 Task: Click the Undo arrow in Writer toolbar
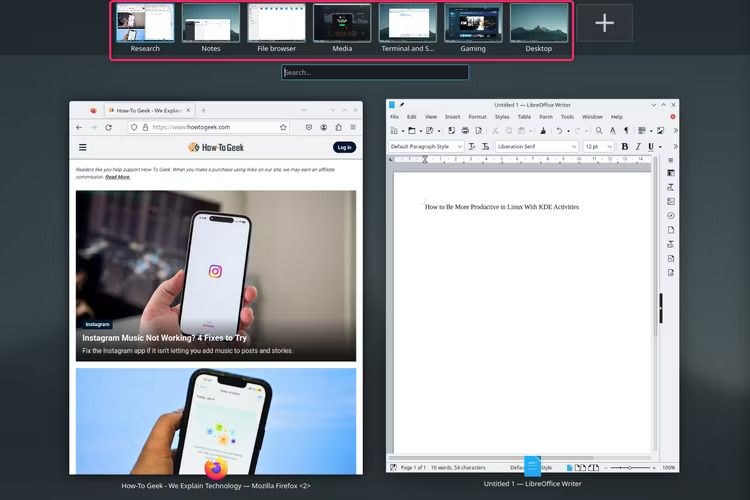pyautogui.click(x=559, y=130)
